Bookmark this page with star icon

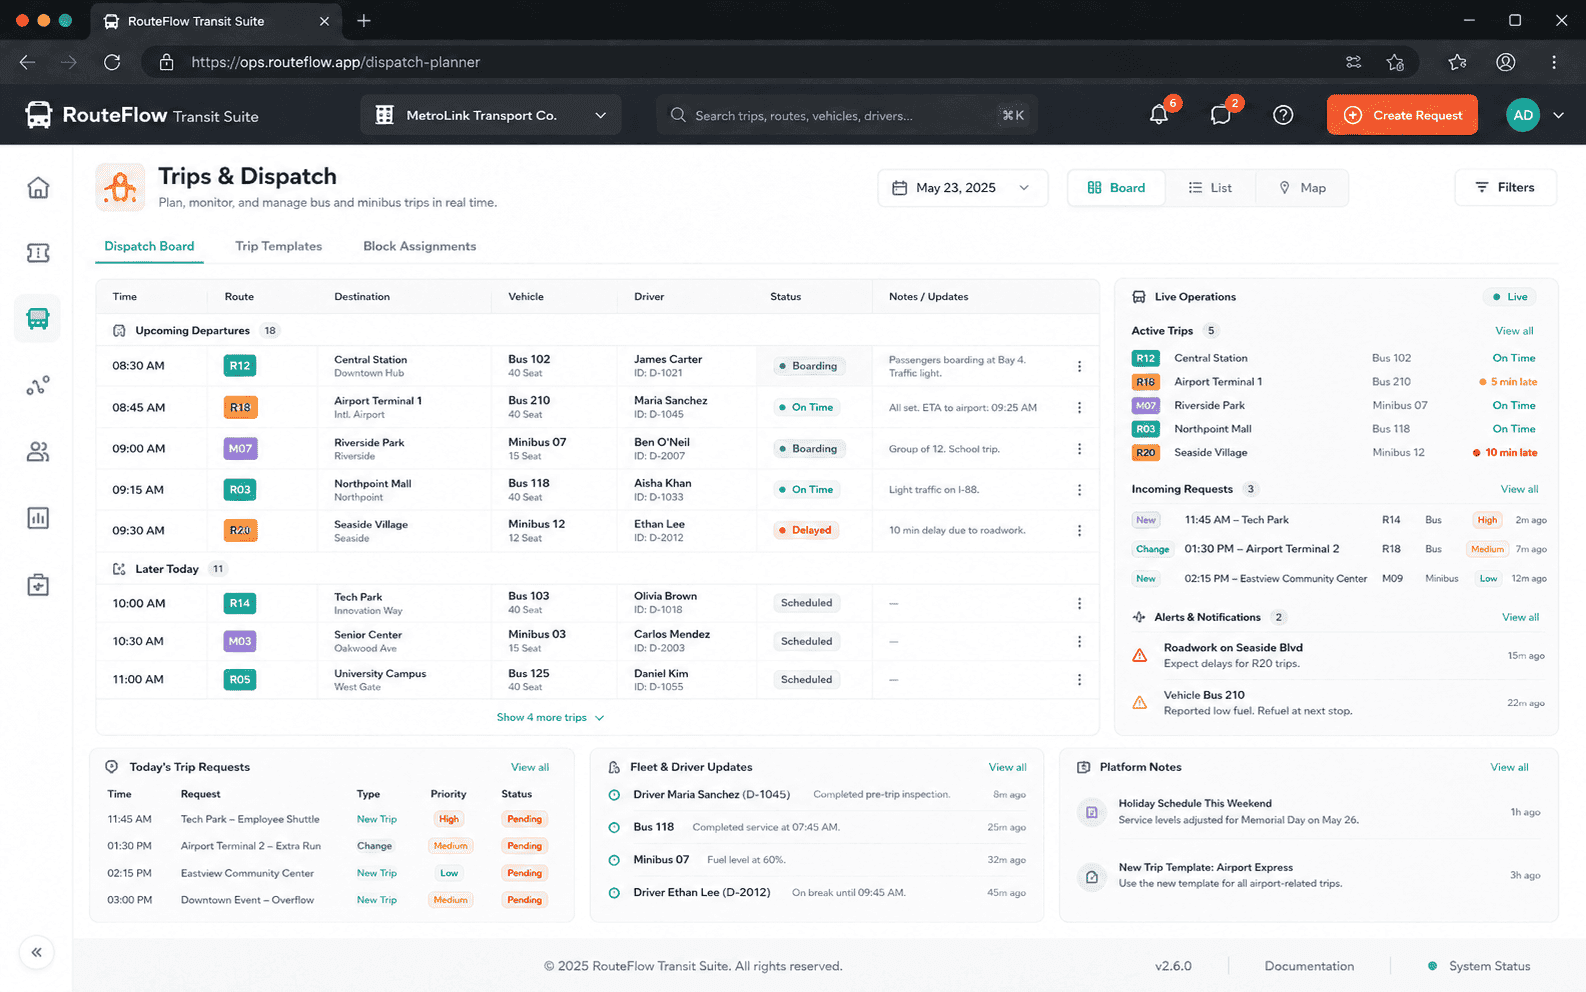click(x=1395, y=62)
